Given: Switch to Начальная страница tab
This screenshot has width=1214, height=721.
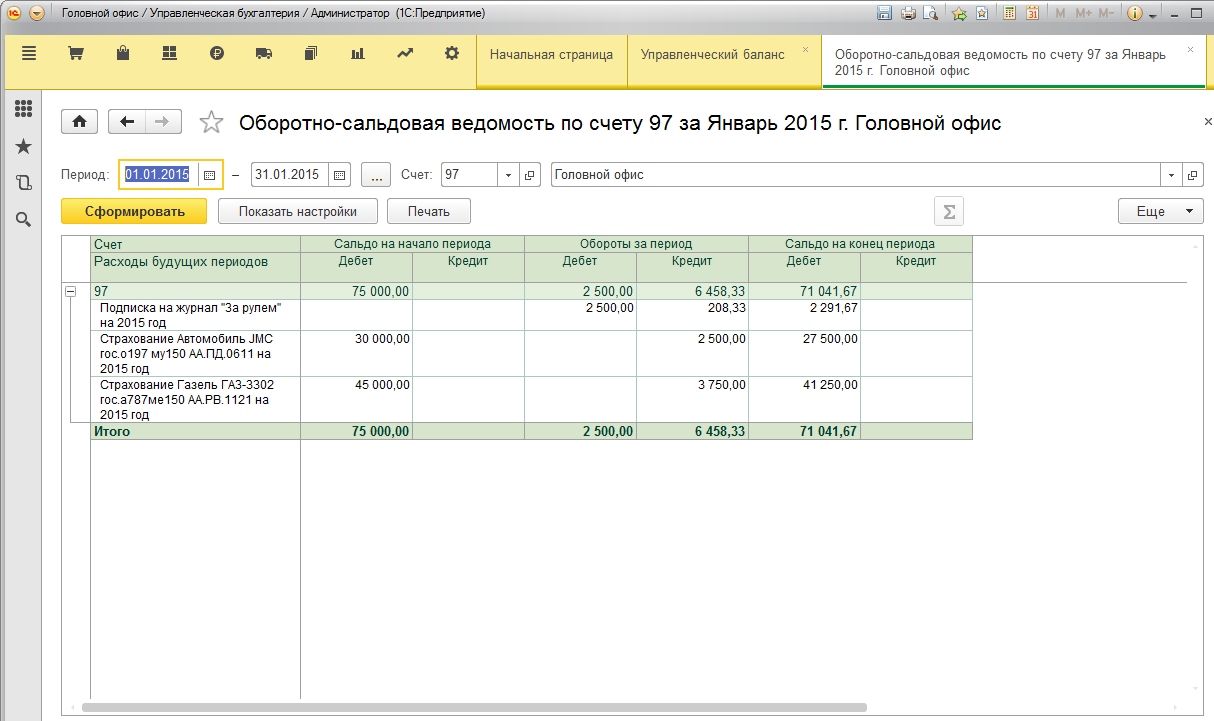Looking at the screenshot, I should coord(551,55).
